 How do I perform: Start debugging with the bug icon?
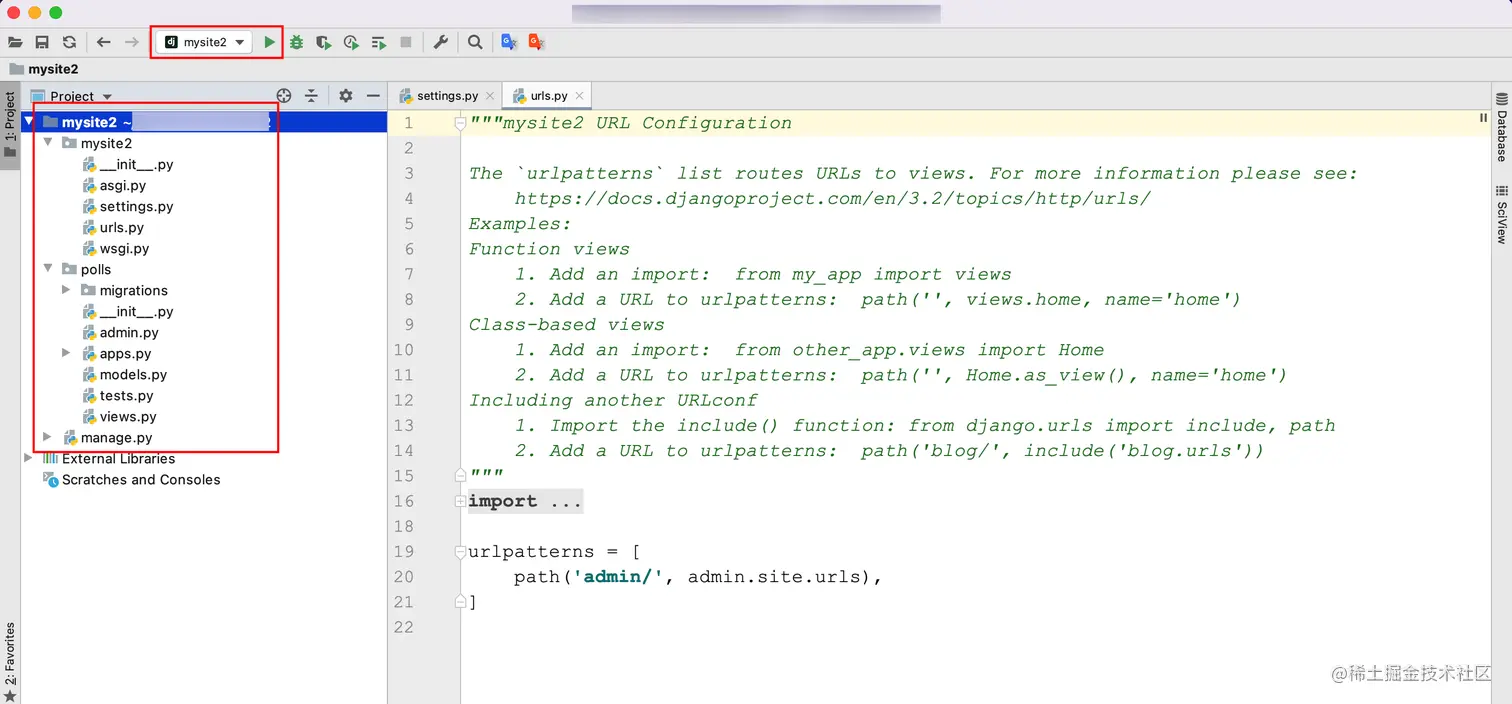297,42
